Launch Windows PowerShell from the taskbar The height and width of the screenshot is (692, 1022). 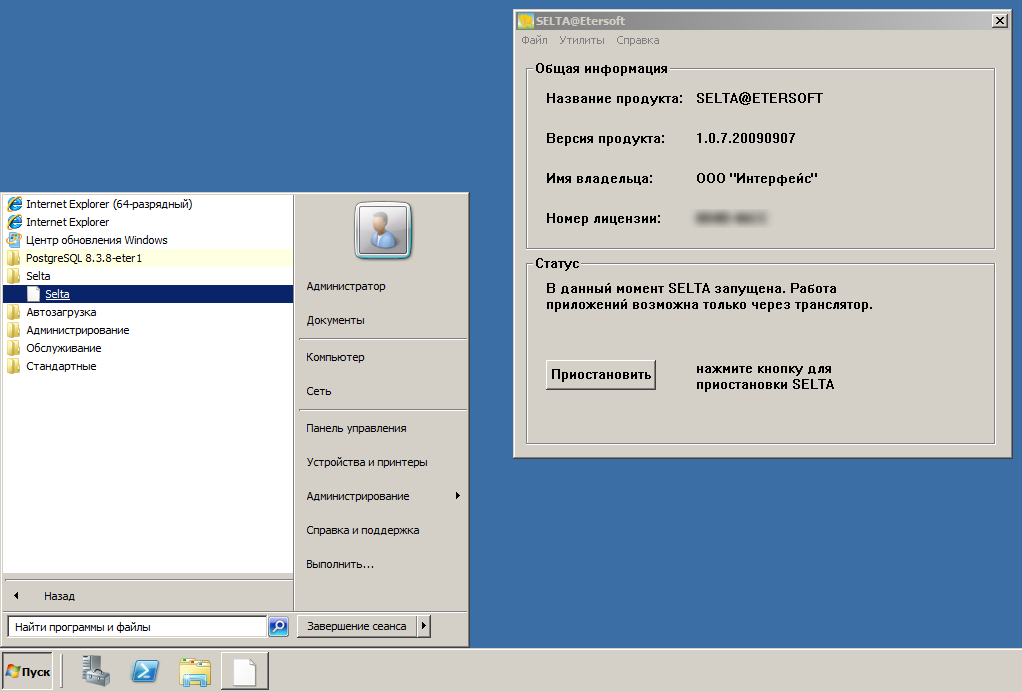pyautogui.click(x=145, y=671)
